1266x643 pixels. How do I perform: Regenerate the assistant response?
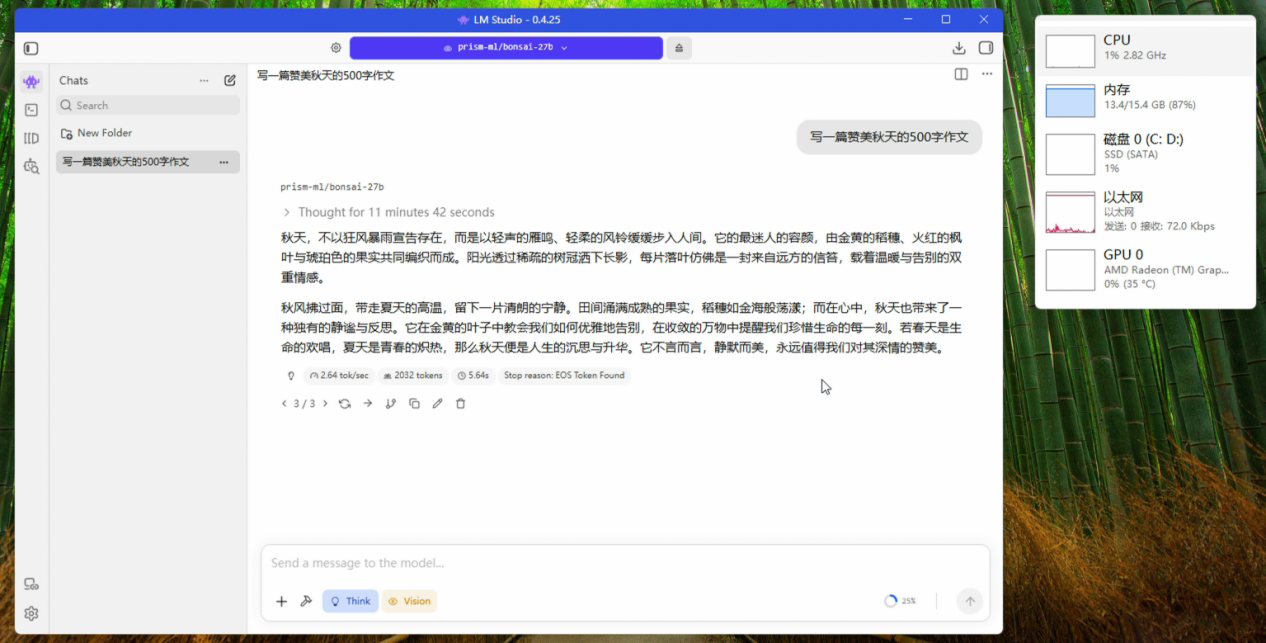click(345, 404)
